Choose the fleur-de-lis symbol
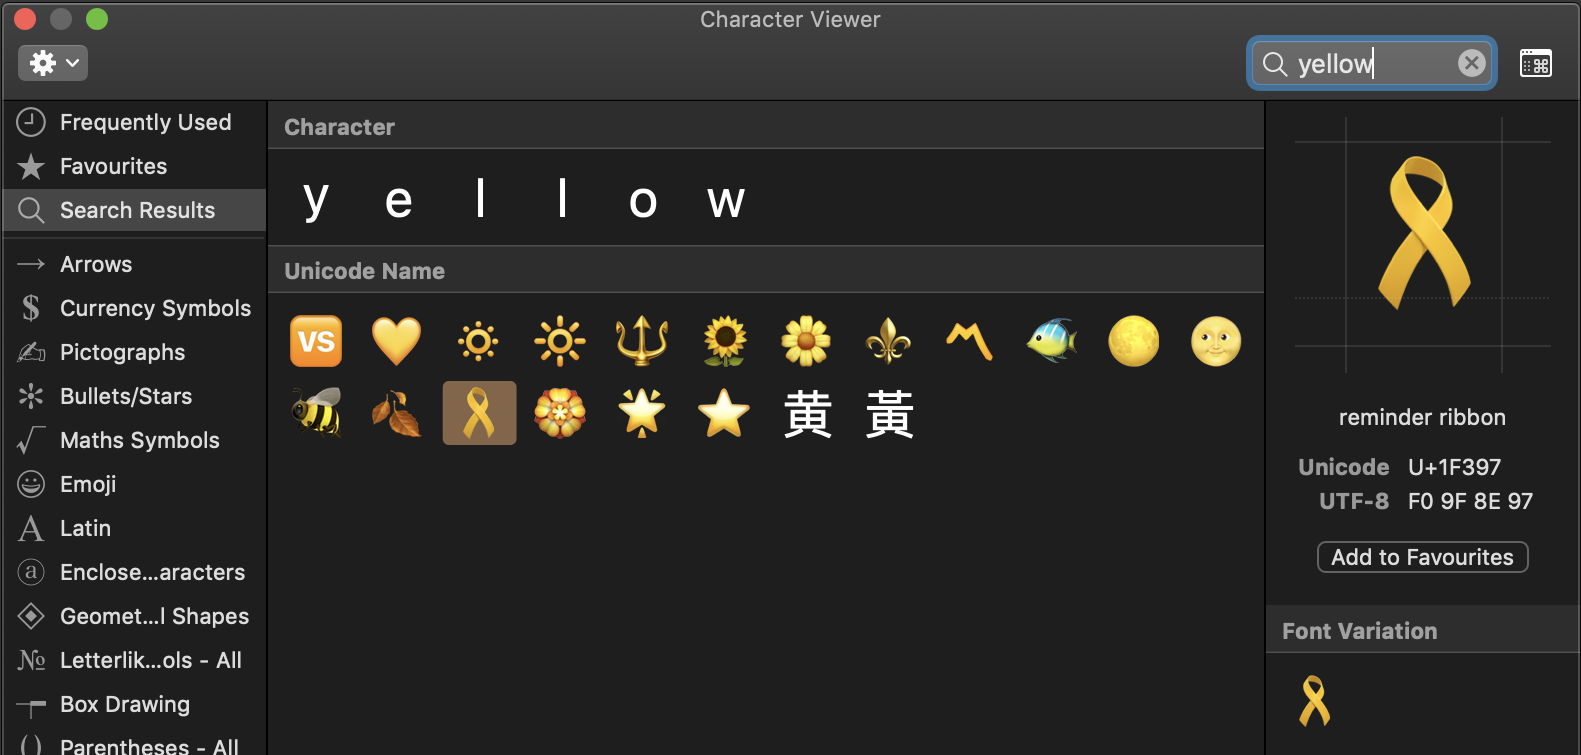This screenshot has height=755, width=1581. coord(888,341)
